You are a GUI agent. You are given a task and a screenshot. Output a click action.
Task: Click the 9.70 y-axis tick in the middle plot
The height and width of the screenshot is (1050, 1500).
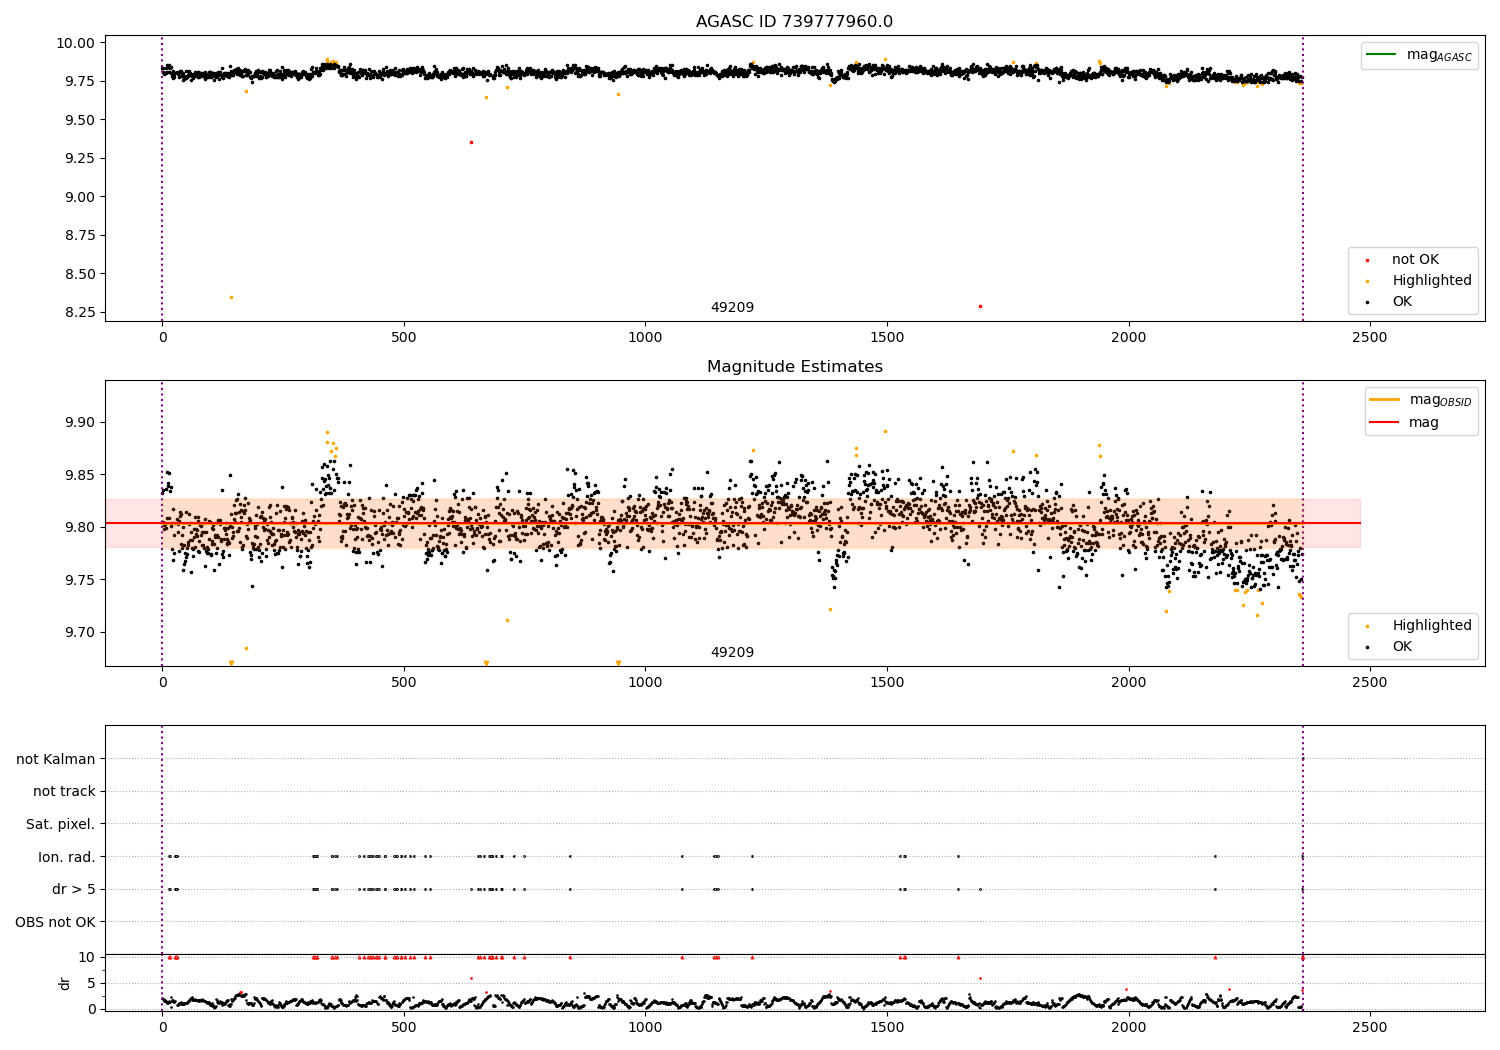coord(80,632)
